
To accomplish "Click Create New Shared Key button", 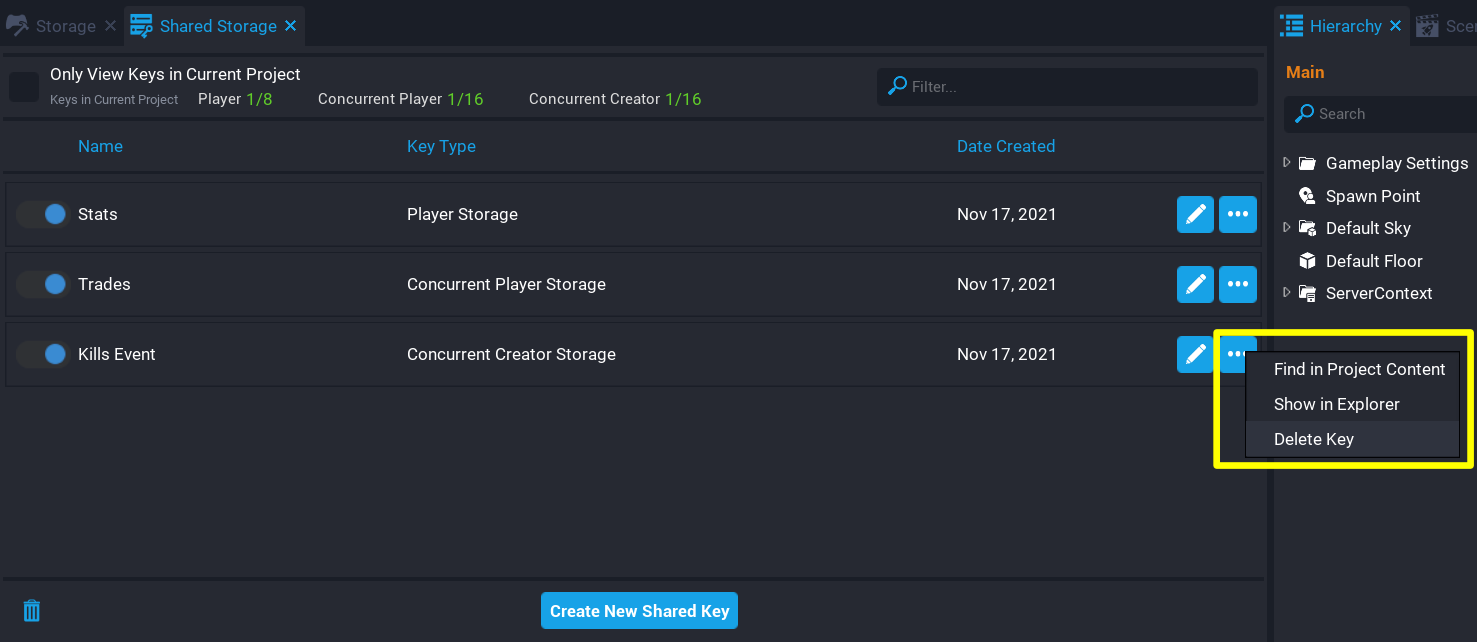I will tap(639, 611).
